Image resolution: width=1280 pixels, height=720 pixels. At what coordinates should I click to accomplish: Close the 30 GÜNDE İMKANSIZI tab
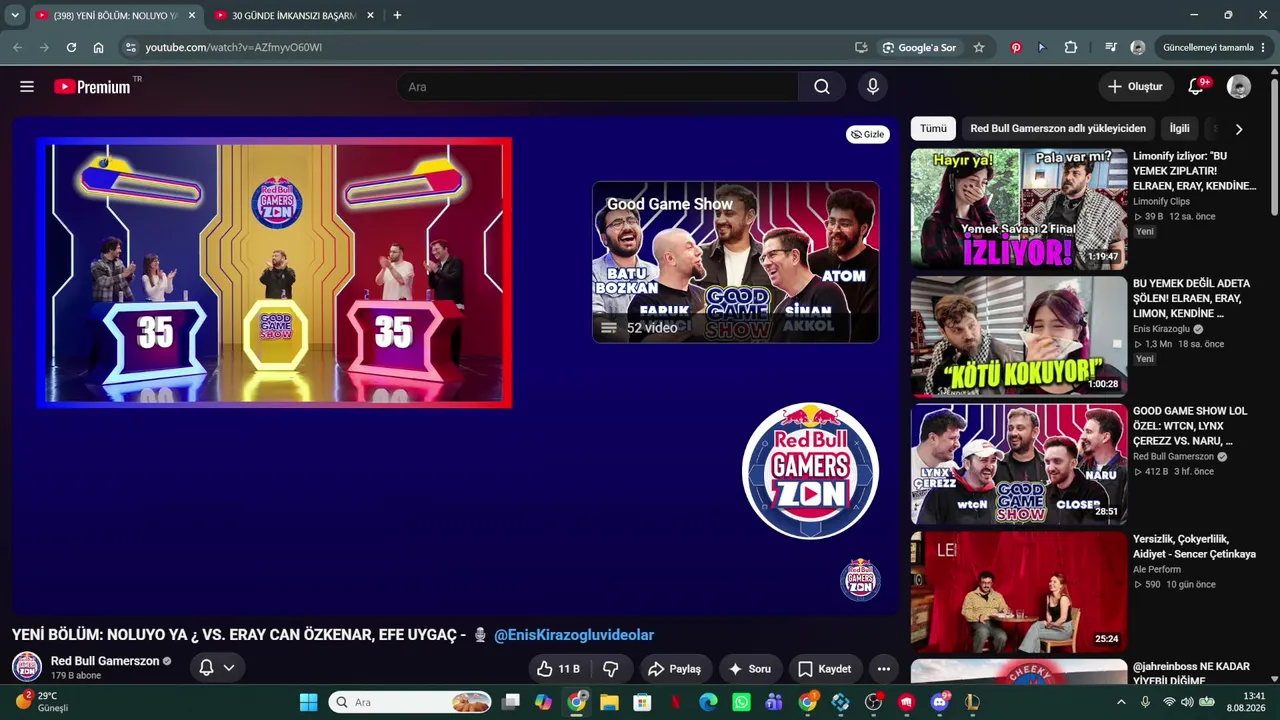(370, 15)
